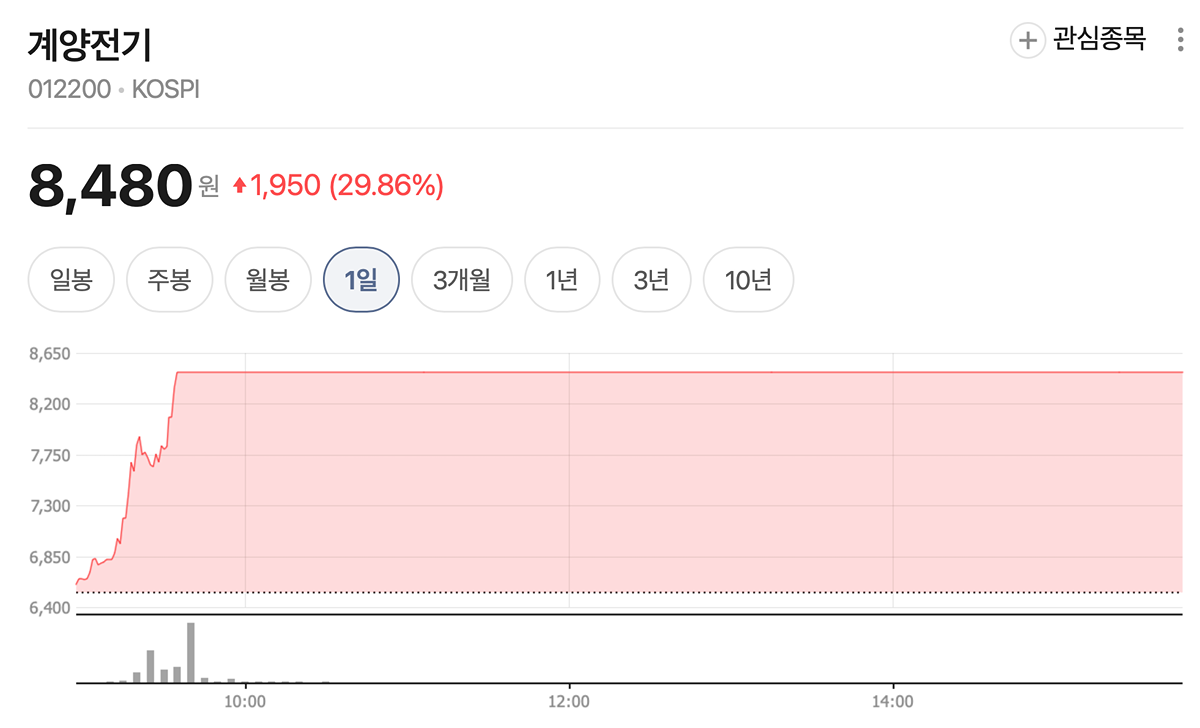Choose the 1년 one-year range
Screen dimensions: 1200x728
562,280
